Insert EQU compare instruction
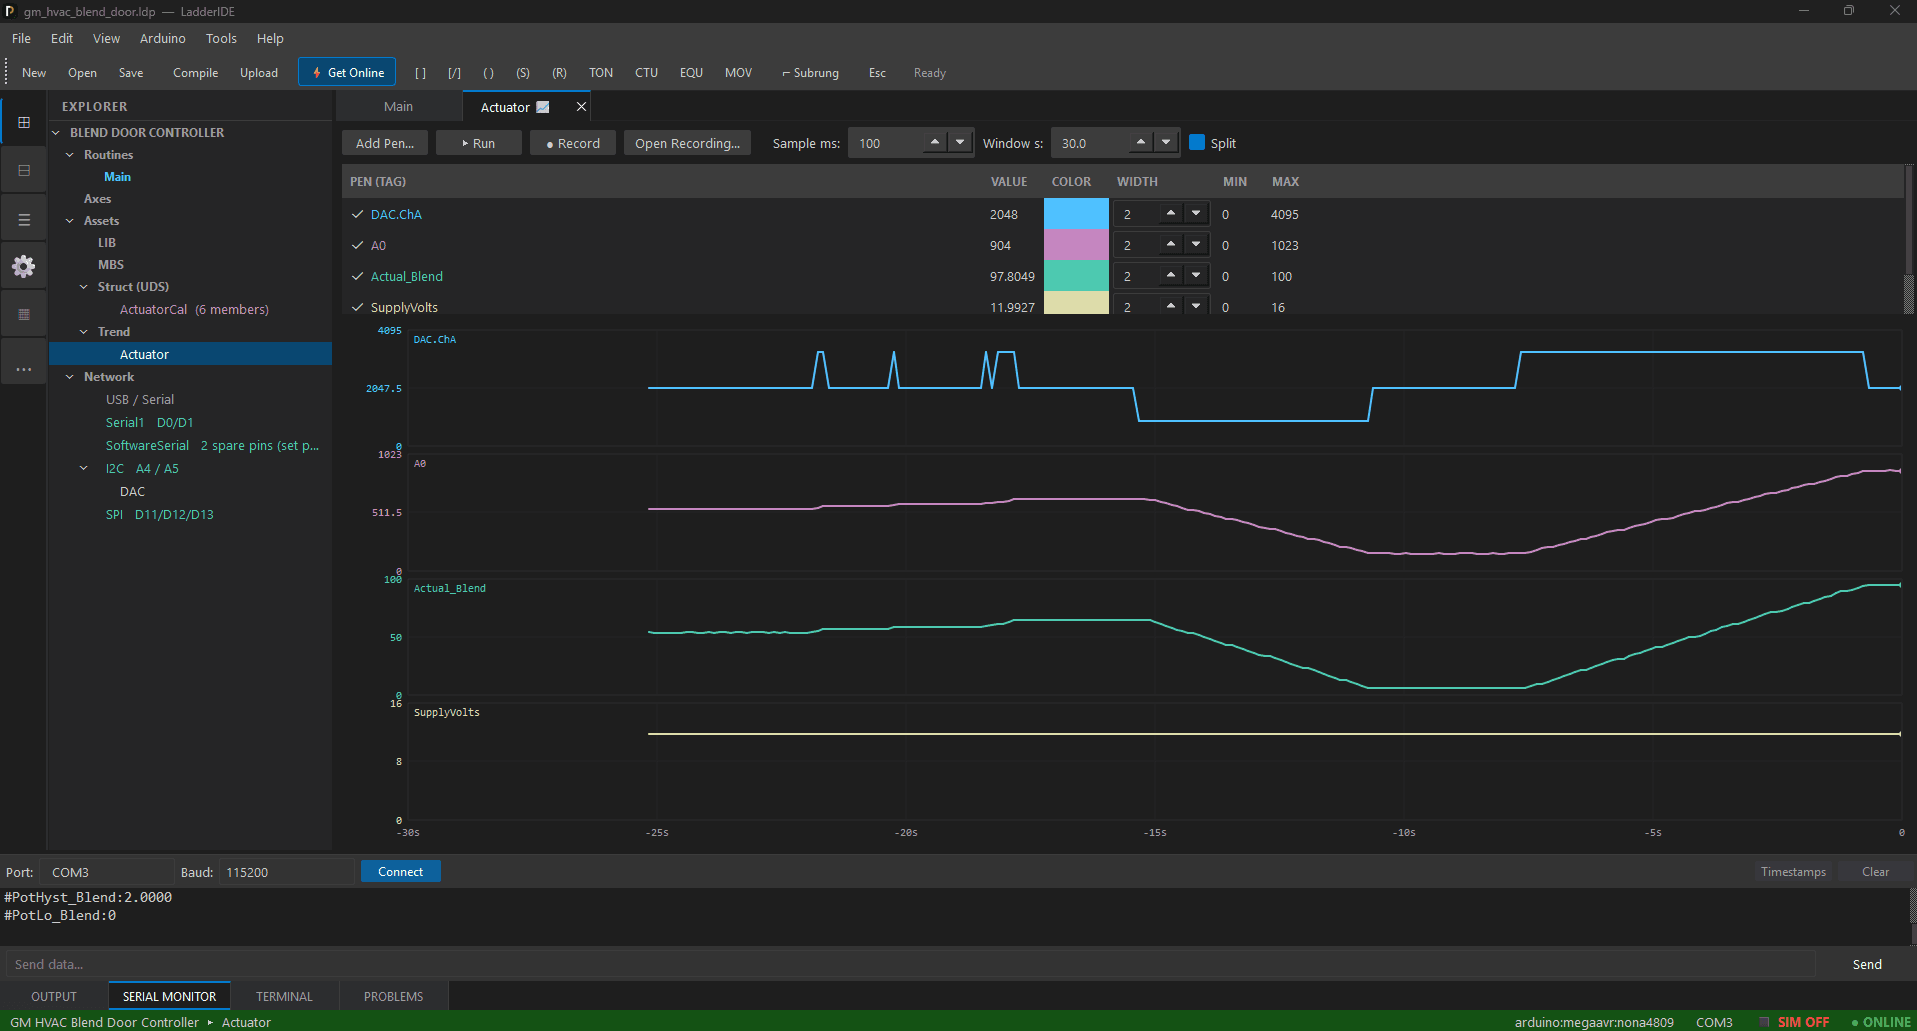 click(691, 73)
